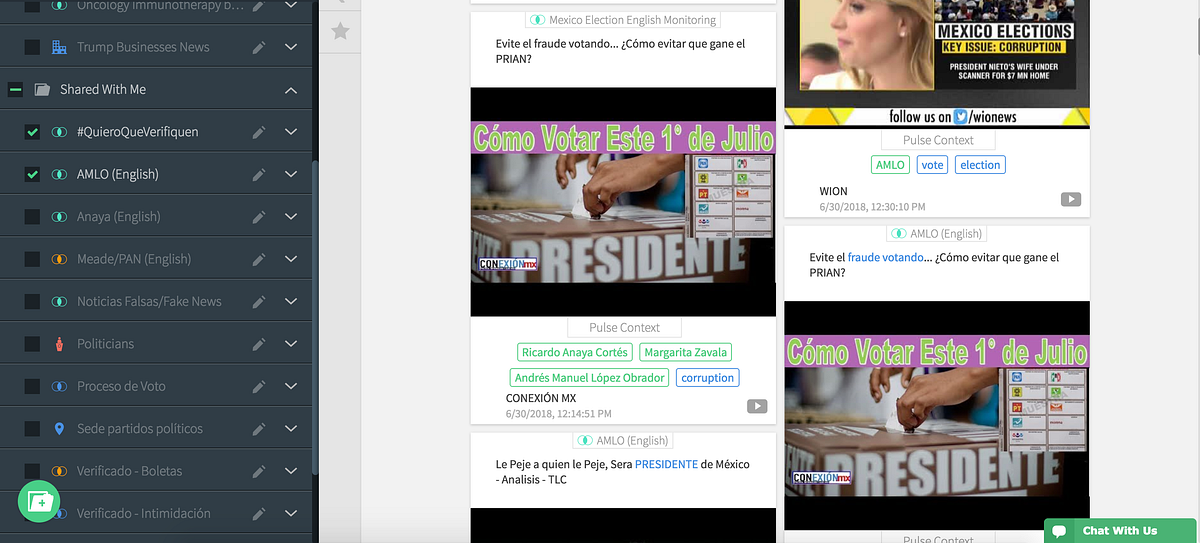Edit Anaya (English) with pencil icon
The height and width of the screenshot is (543, 1200).
(x=258, y=216)
